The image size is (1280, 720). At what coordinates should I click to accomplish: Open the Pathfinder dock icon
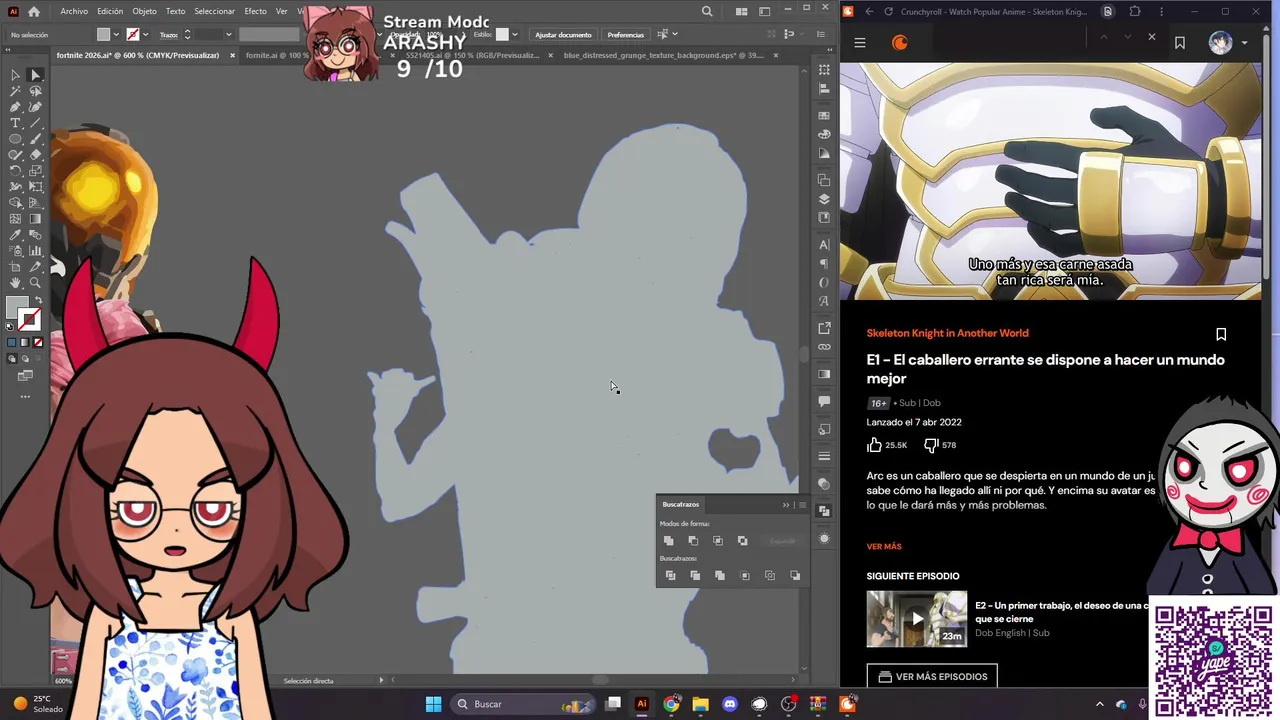pos(824,511)
